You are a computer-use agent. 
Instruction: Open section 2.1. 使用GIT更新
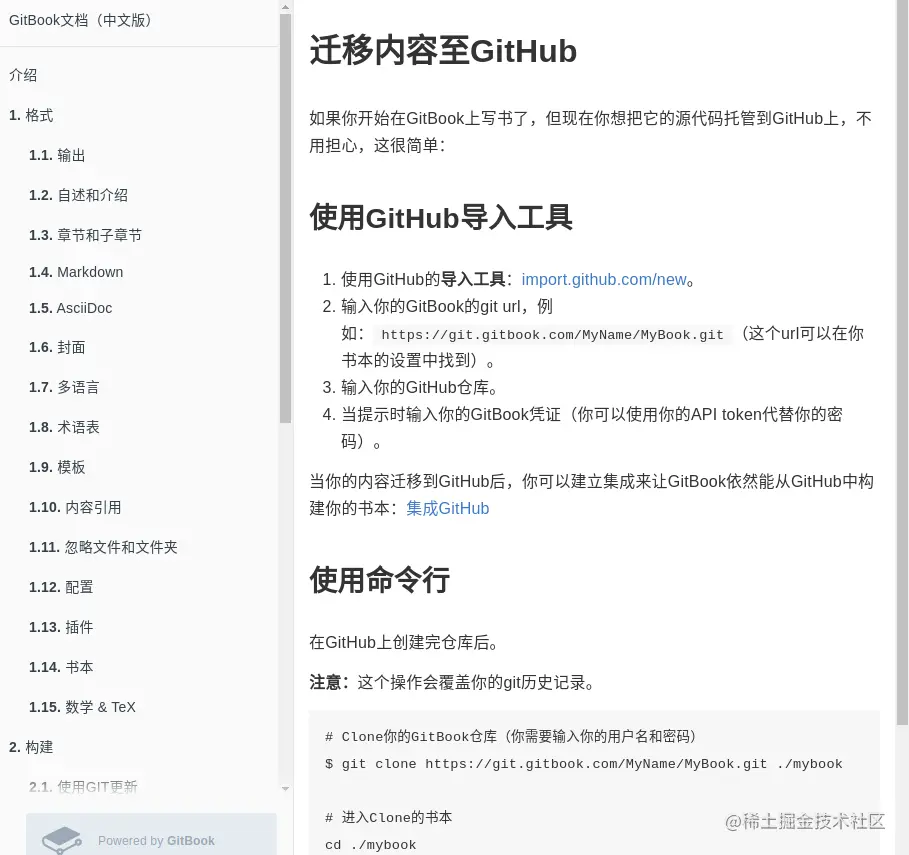[x=83, y=787]
